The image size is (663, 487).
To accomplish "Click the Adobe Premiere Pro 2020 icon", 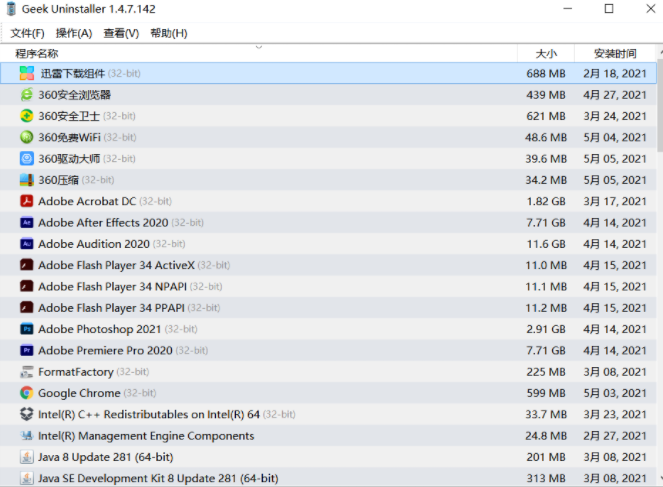I will click(x=27, y=350).
